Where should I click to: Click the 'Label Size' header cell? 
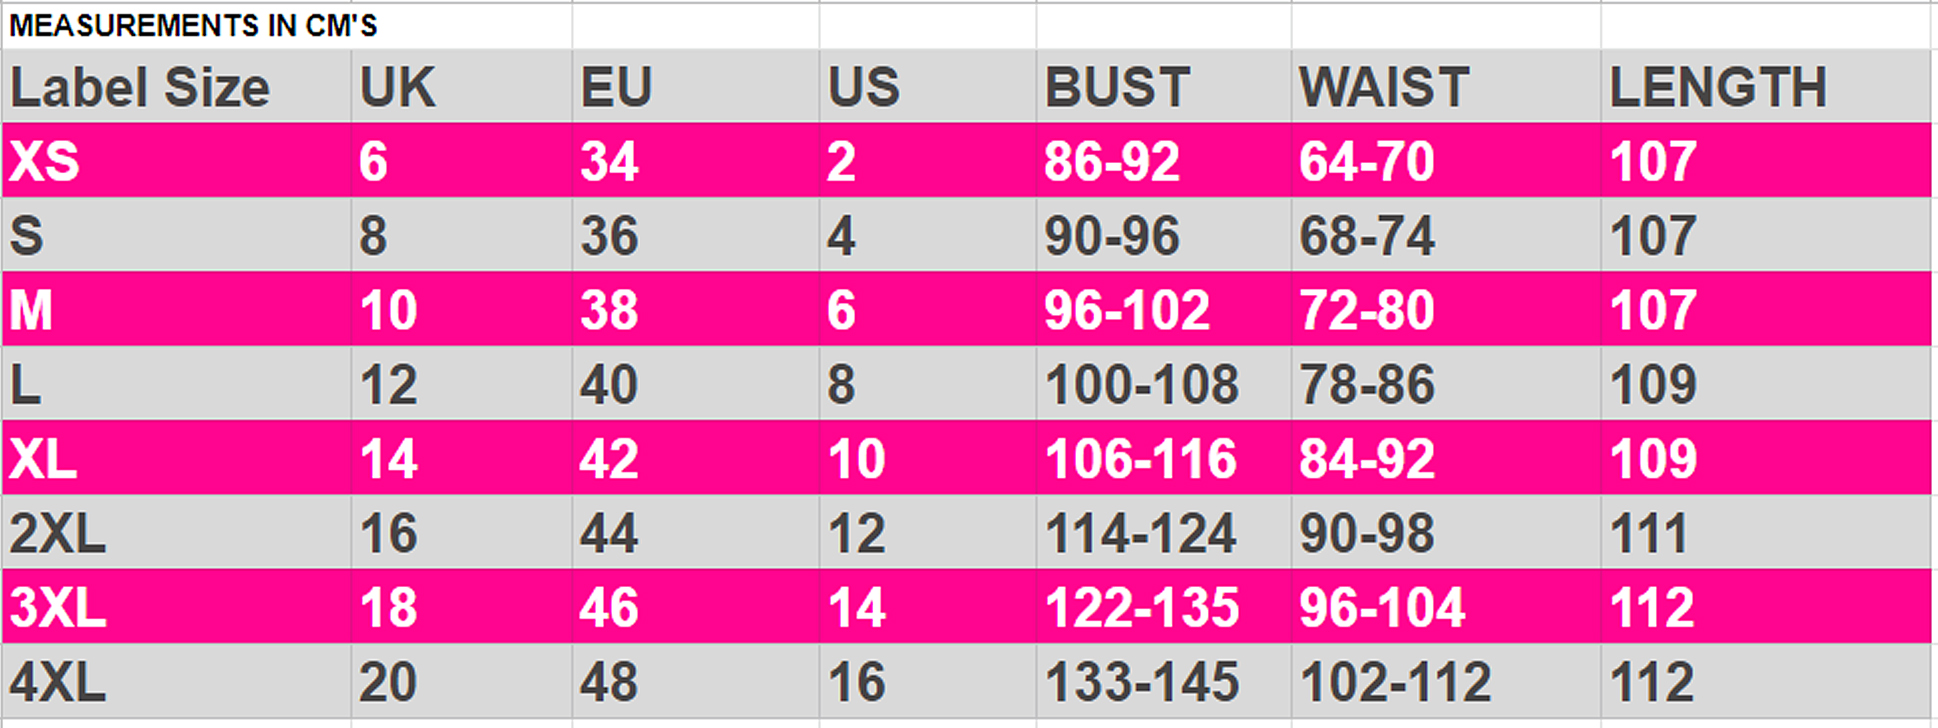[177, 86]
